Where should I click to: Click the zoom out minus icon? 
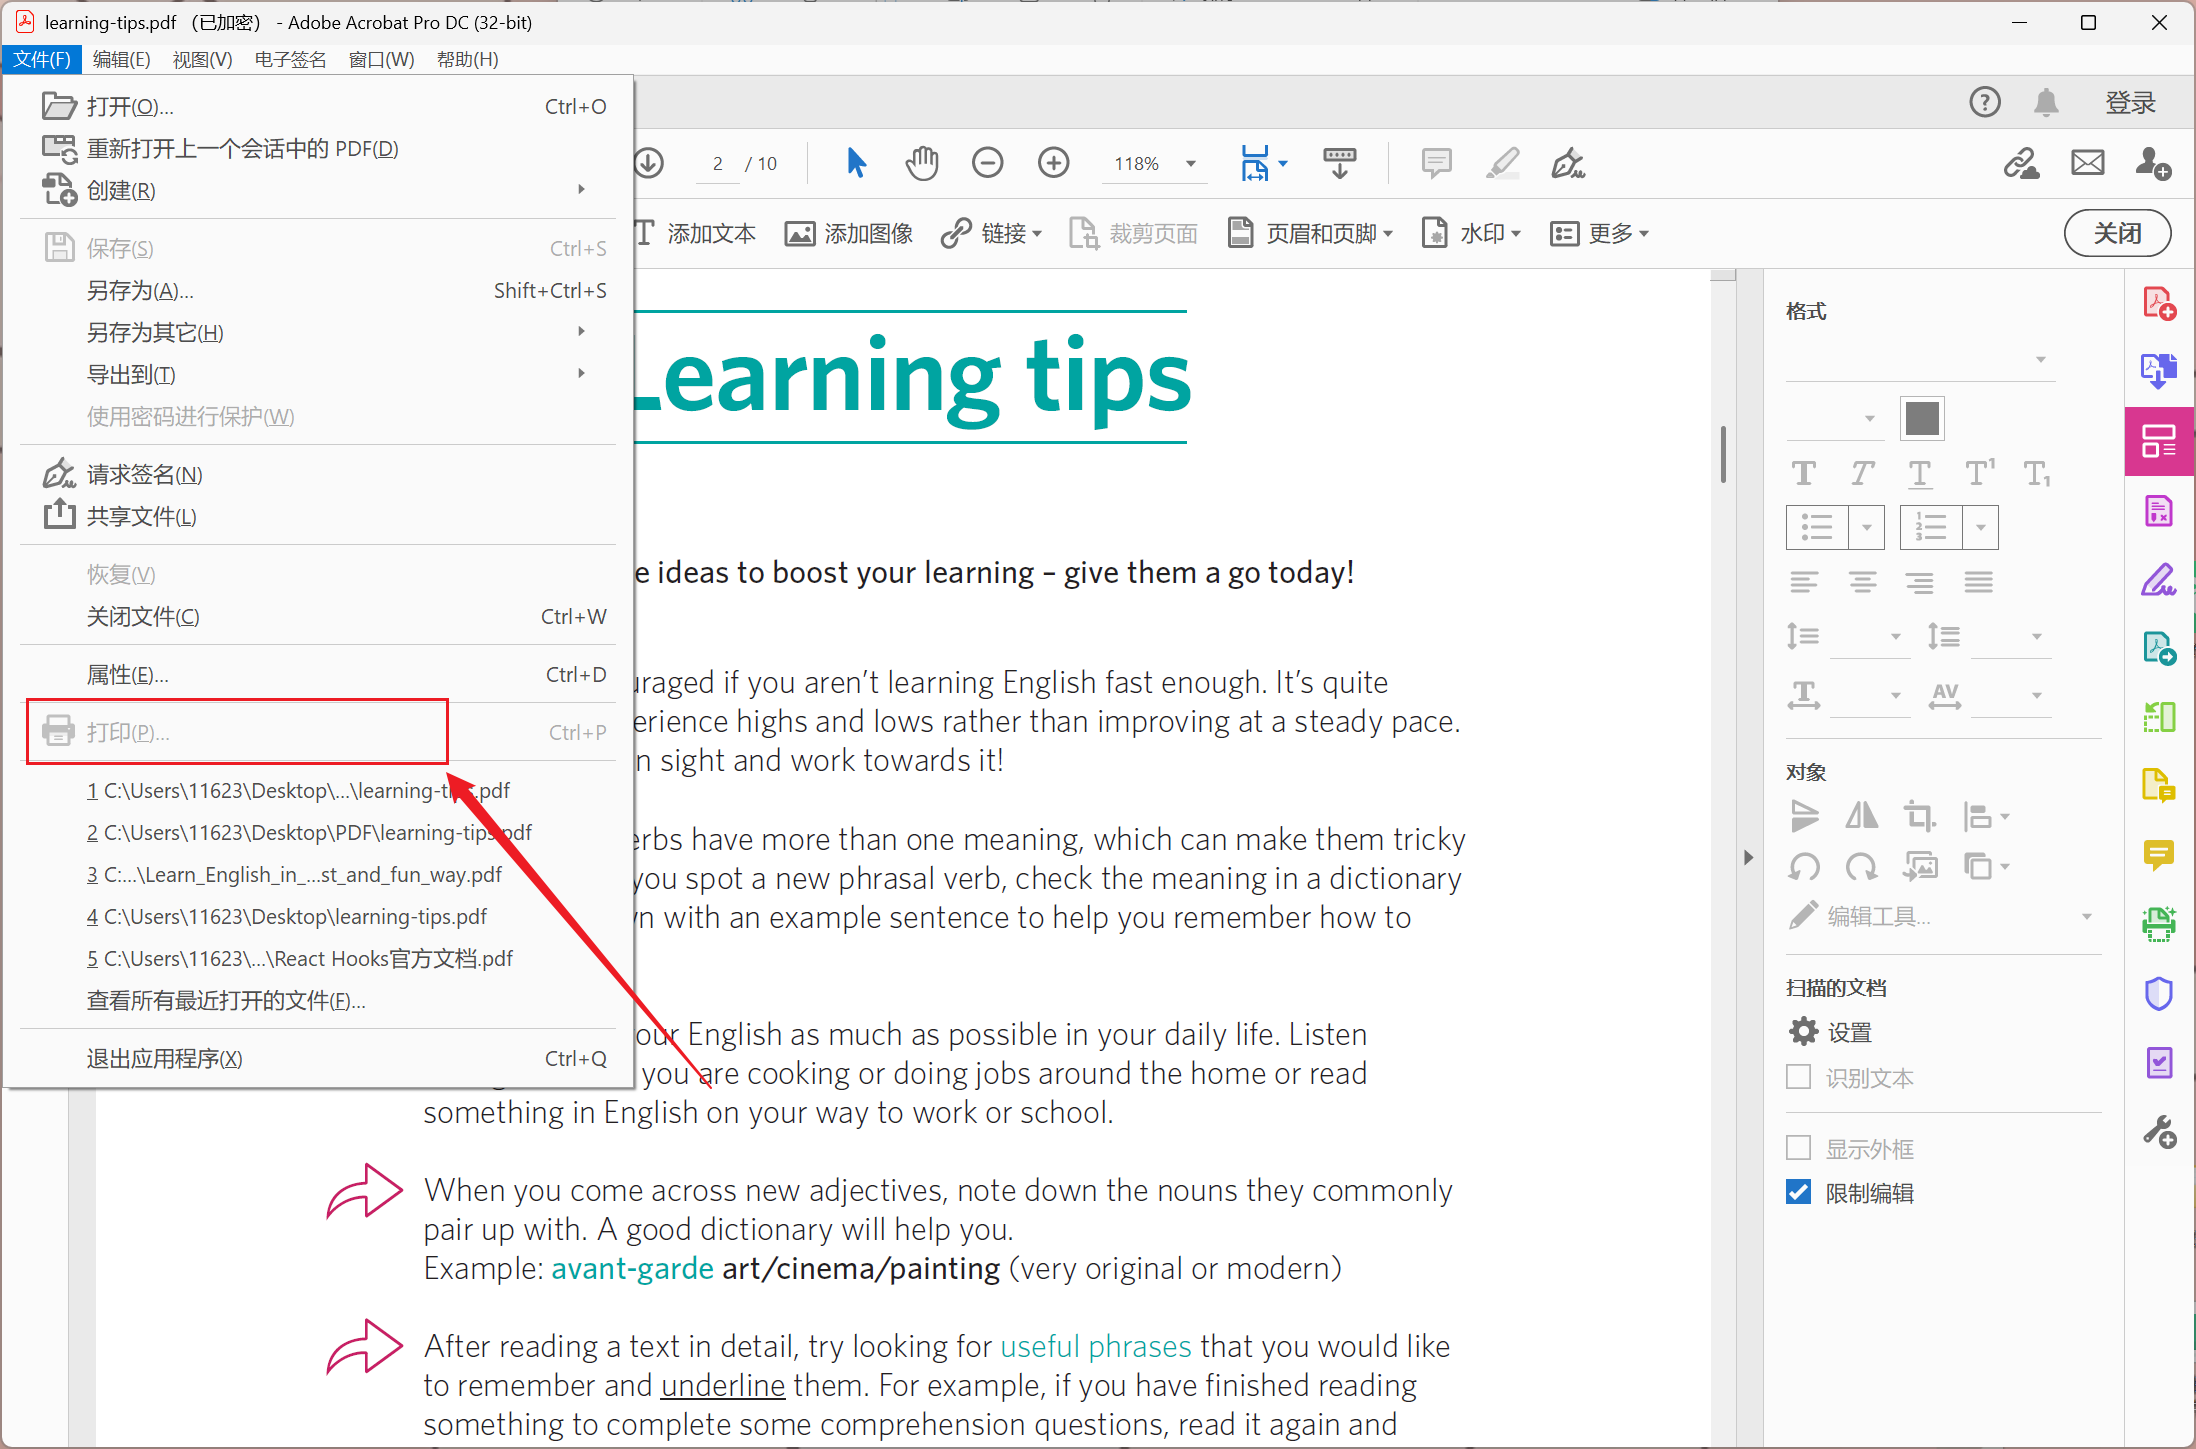click(987, 163)
